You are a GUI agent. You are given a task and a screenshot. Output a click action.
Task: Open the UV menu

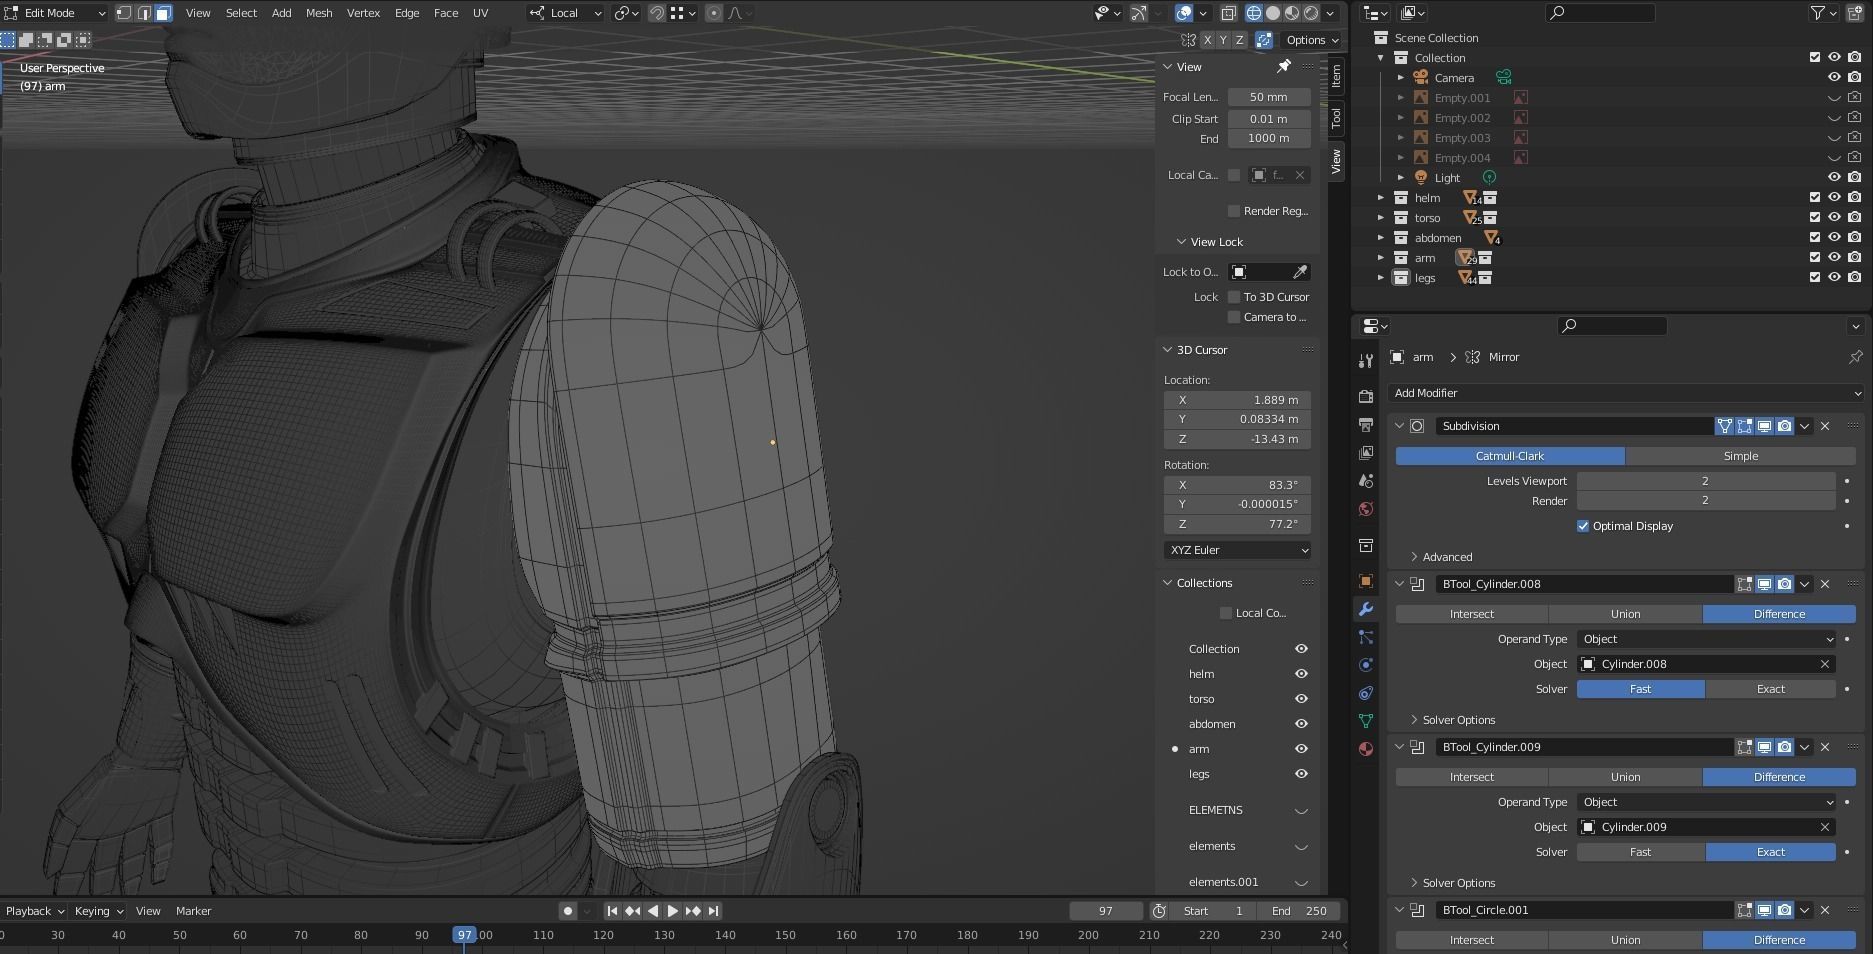click(480, 13)
